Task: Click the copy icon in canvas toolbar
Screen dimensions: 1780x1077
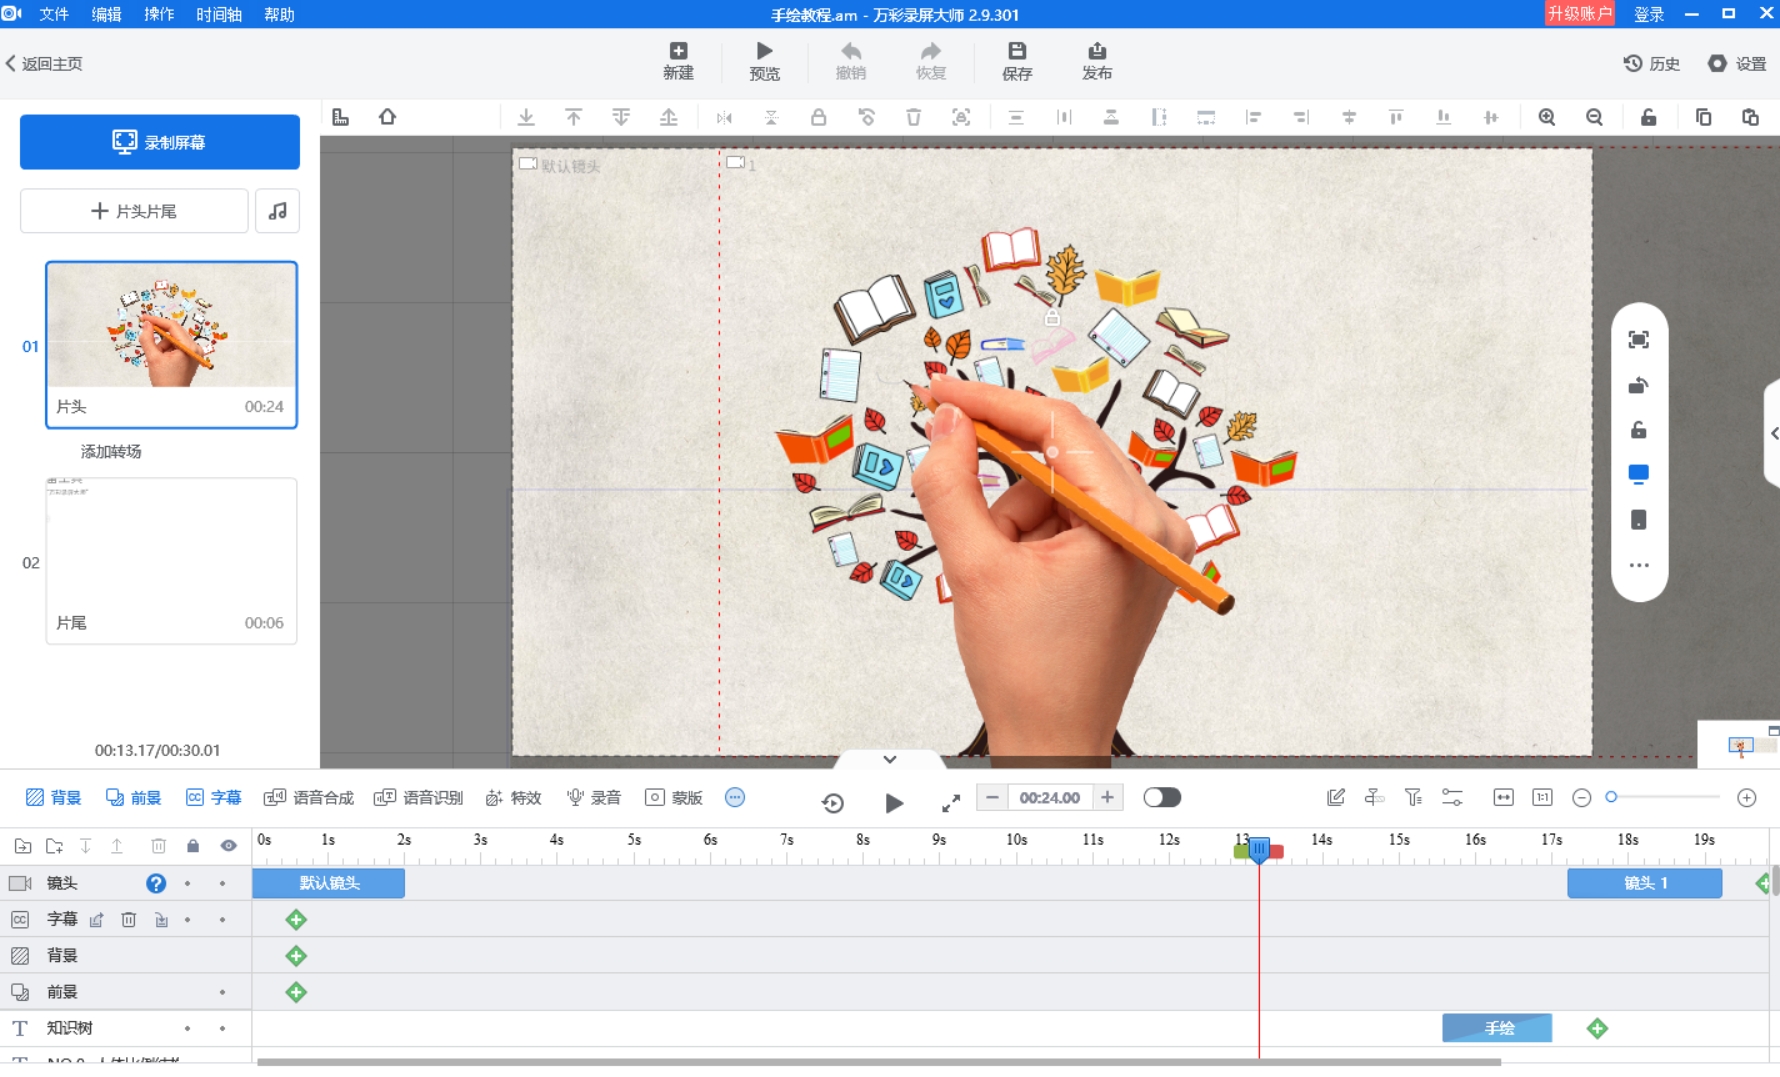Action: click(1703, 117)
